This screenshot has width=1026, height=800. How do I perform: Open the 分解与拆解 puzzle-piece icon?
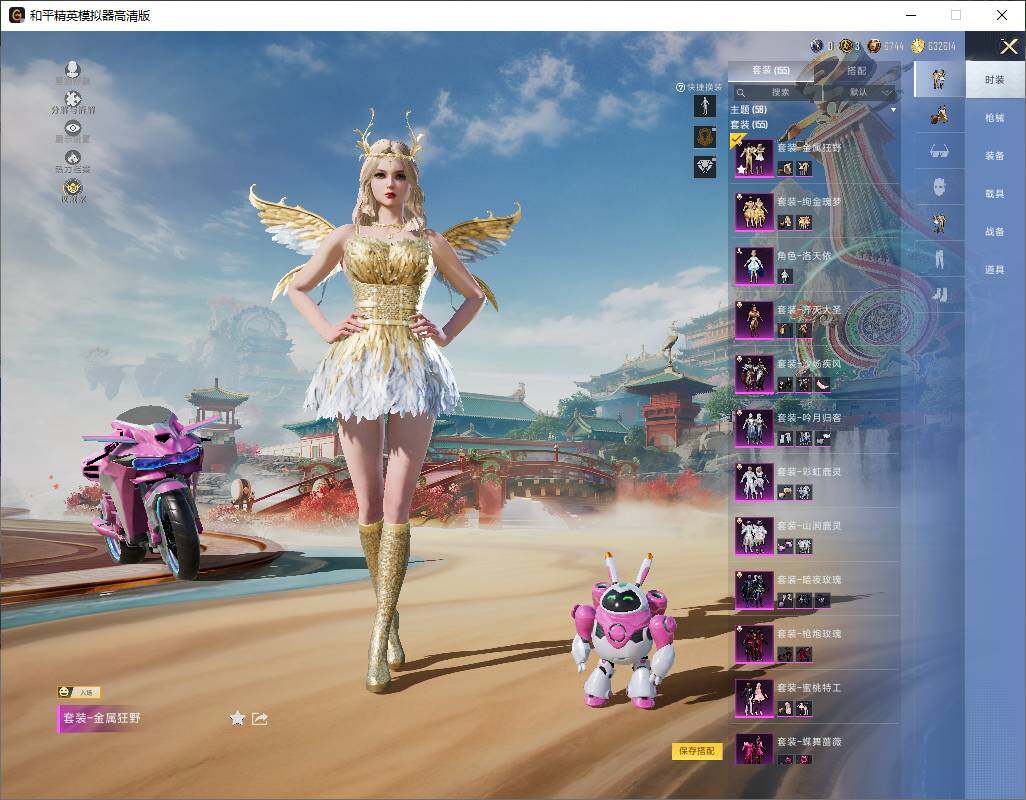(73, 99)
